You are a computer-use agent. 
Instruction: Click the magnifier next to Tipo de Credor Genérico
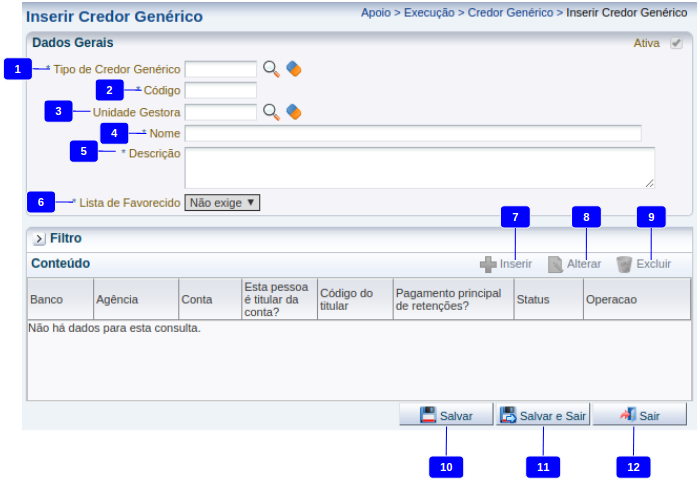[x=271, y=69]
